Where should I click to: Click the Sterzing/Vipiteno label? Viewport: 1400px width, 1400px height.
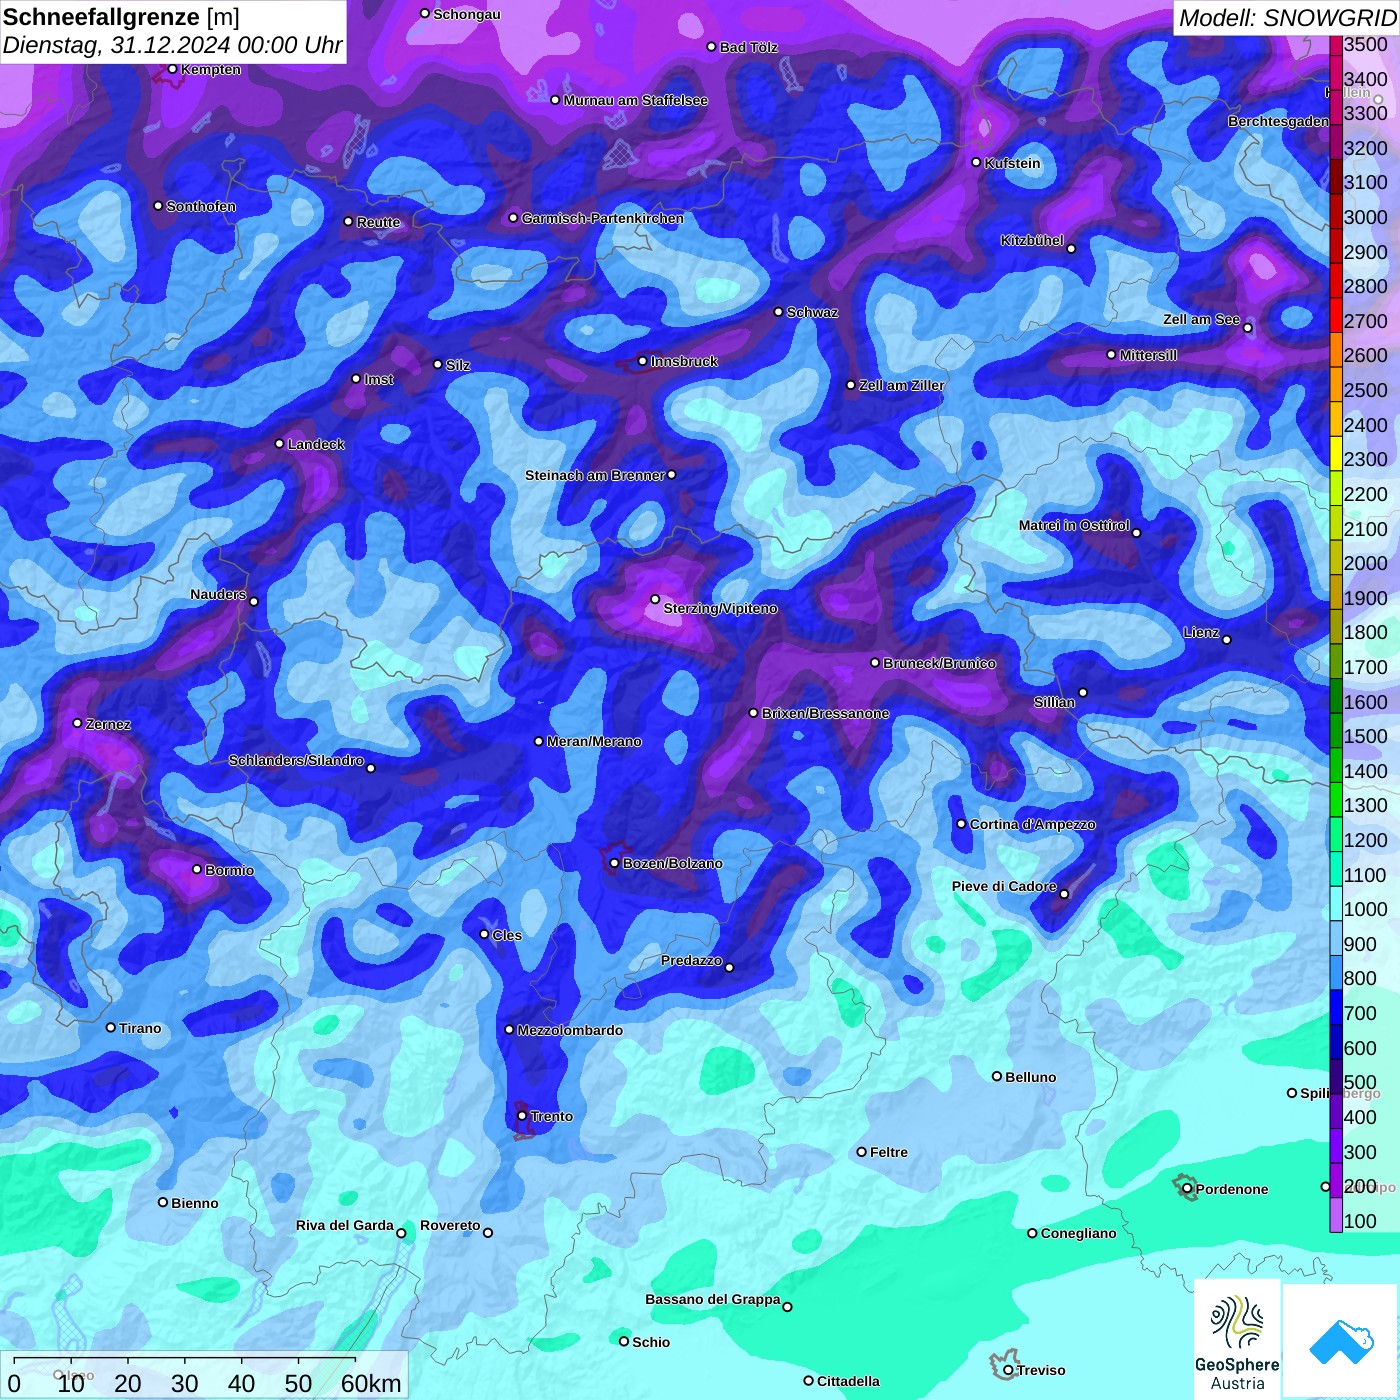720,608
